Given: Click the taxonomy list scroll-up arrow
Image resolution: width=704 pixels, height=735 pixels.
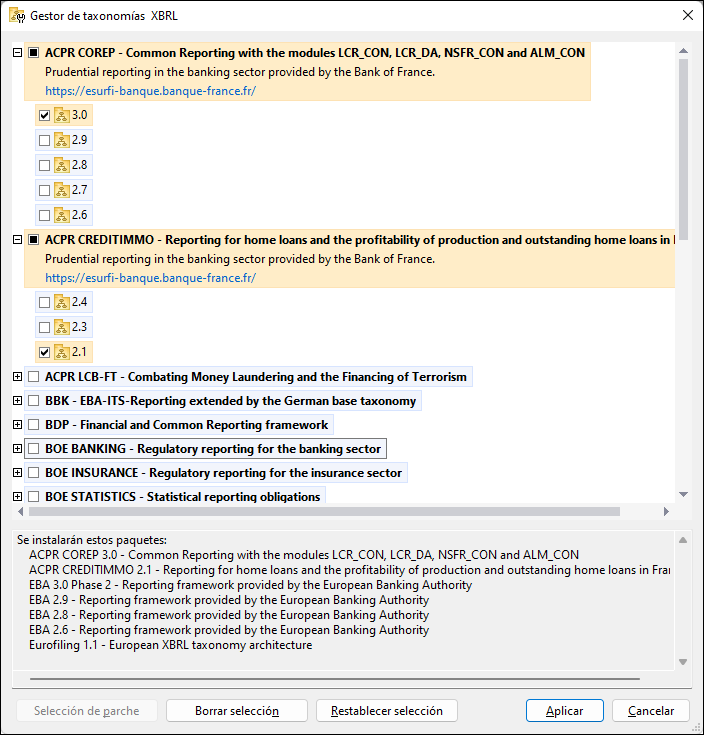Looking at the screenshot, I should (x=683, y=51).
